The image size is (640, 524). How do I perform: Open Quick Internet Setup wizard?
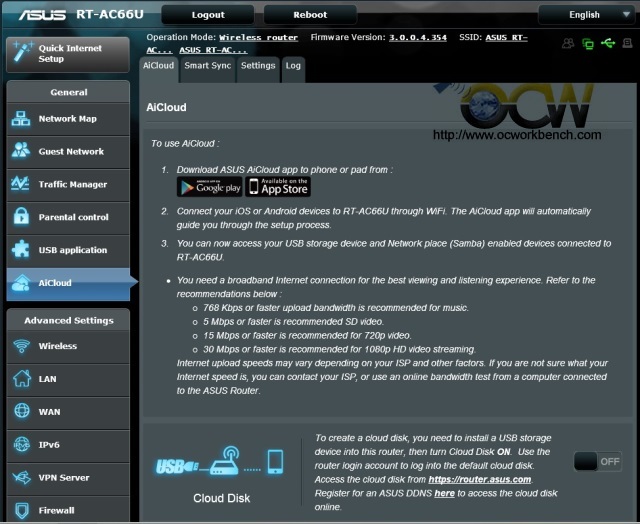tap(68, 54)
